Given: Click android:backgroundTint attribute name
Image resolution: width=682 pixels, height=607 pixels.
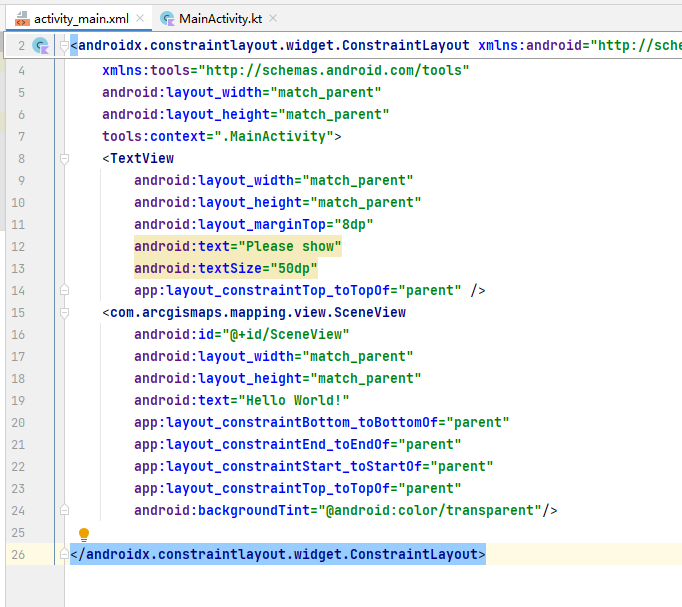Looking at the screenshot, I should [x=222, y=510].
